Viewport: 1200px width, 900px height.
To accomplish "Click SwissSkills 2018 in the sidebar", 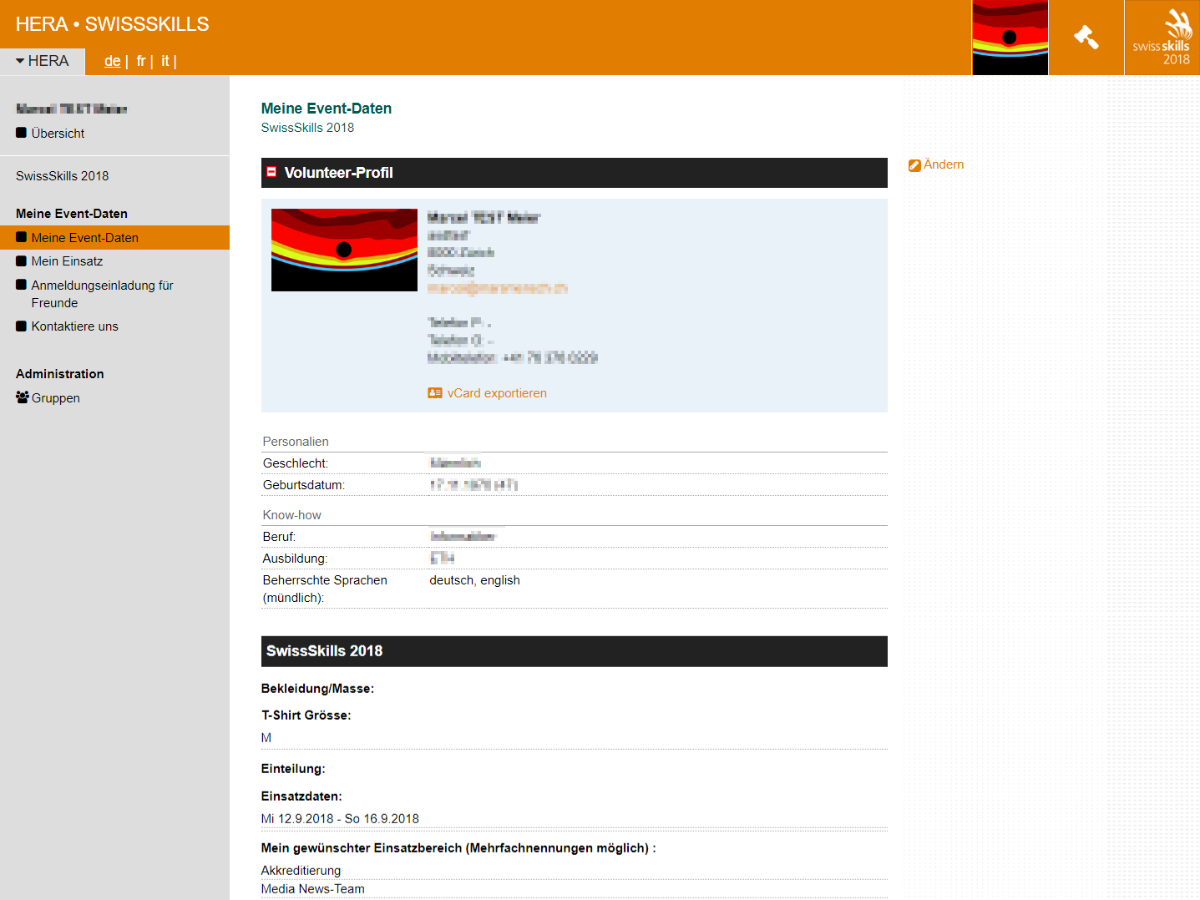I will tap(62, 176).
